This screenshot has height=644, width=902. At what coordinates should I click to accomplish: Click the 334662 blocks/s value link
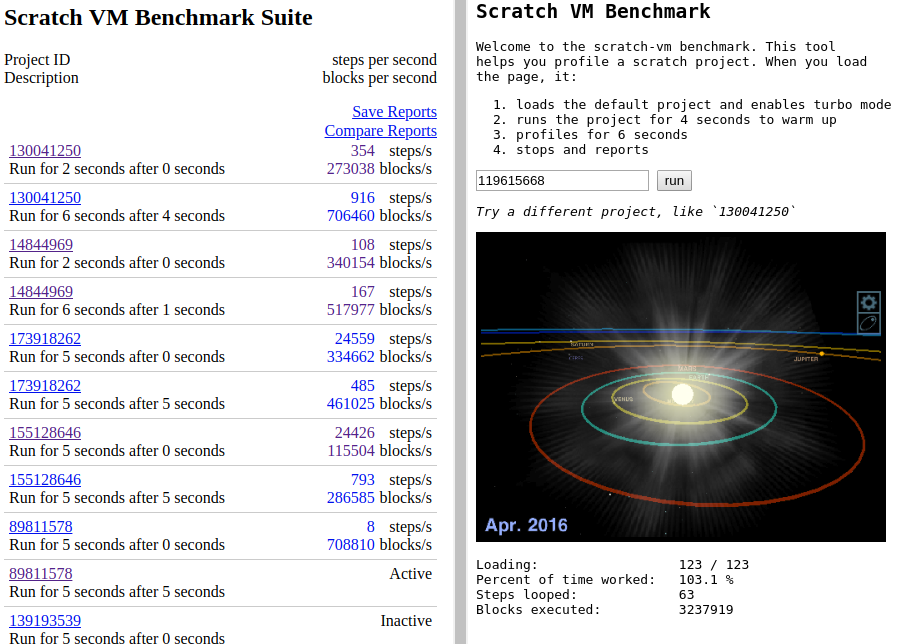(350, 357)
